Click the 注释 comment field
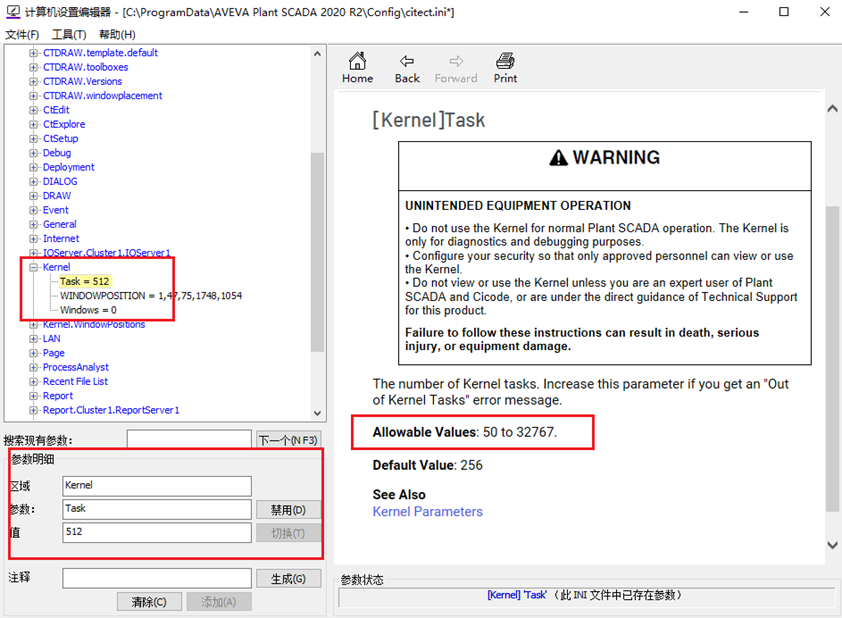Viewport: 842px width, 618px height. tap(157, 578)
